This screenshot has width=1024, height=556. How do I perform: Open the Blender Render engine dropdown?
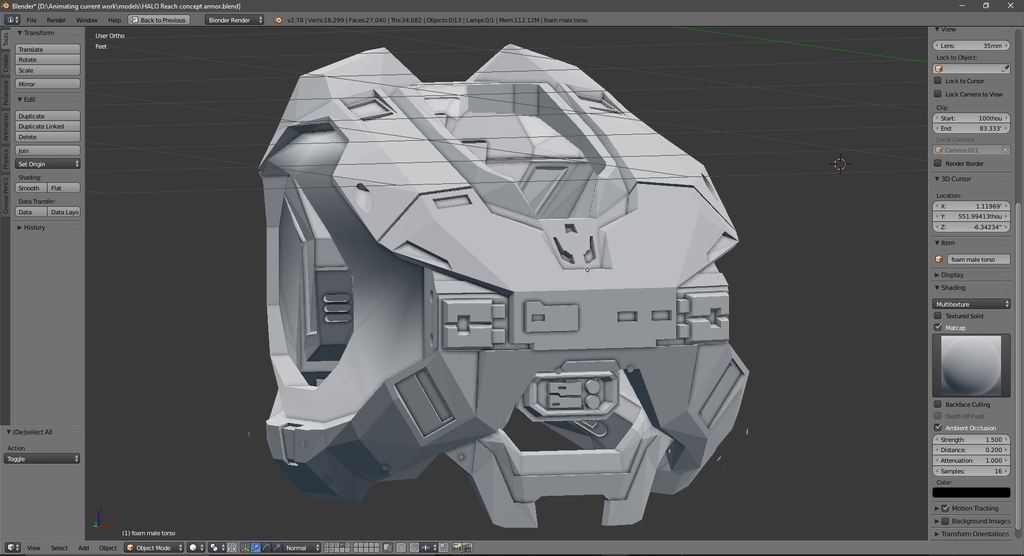point(235,20)
